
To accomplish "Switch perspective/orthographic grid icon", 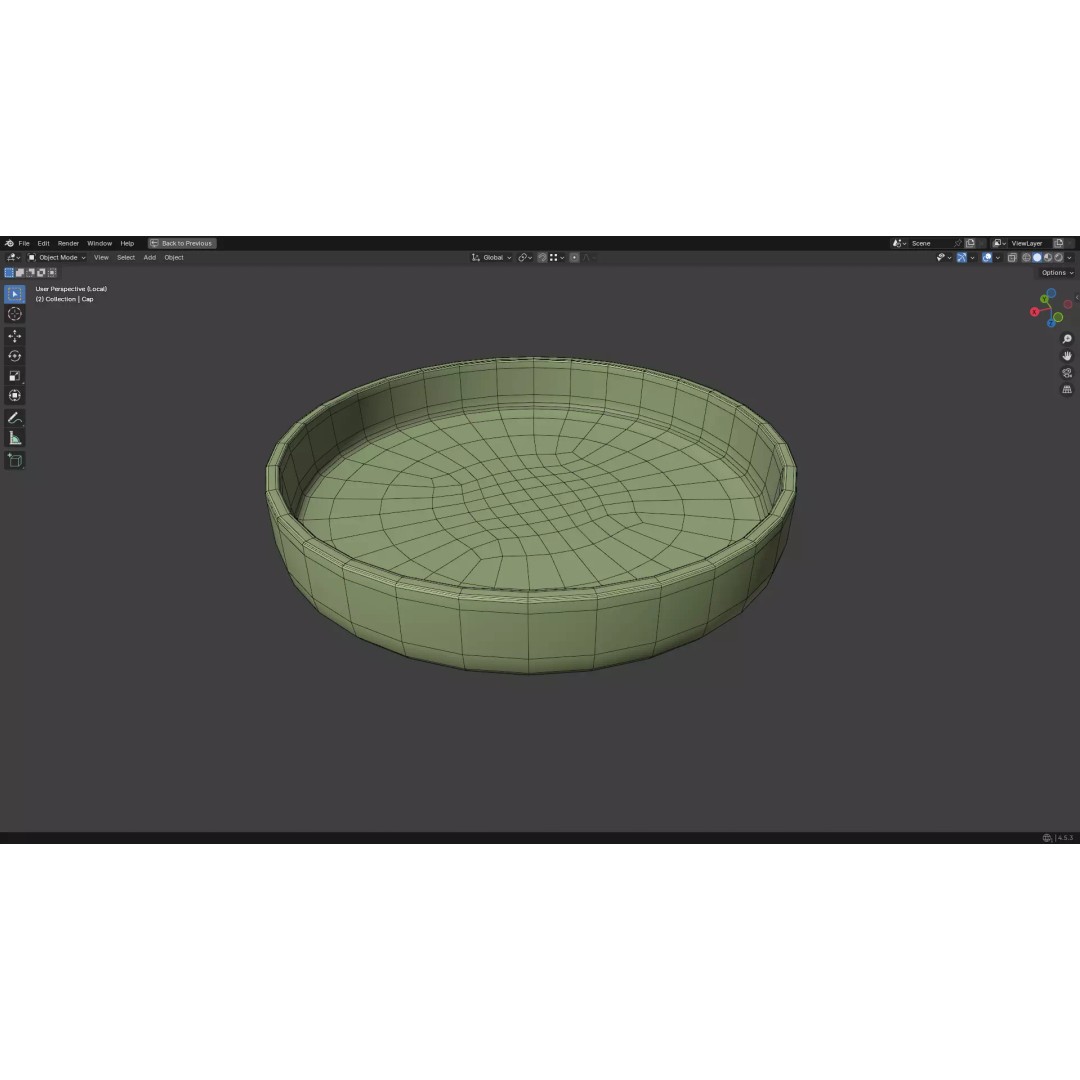I will (1067, 390).
